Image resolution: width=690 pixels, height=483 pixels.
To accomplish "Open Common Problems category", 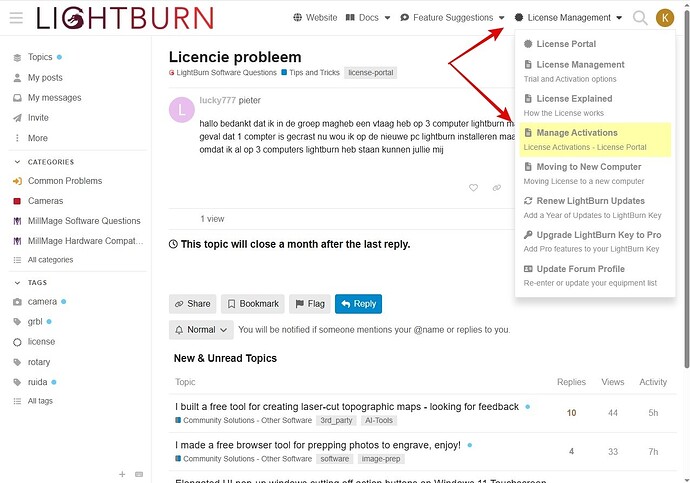I will (x=65, y=181).
